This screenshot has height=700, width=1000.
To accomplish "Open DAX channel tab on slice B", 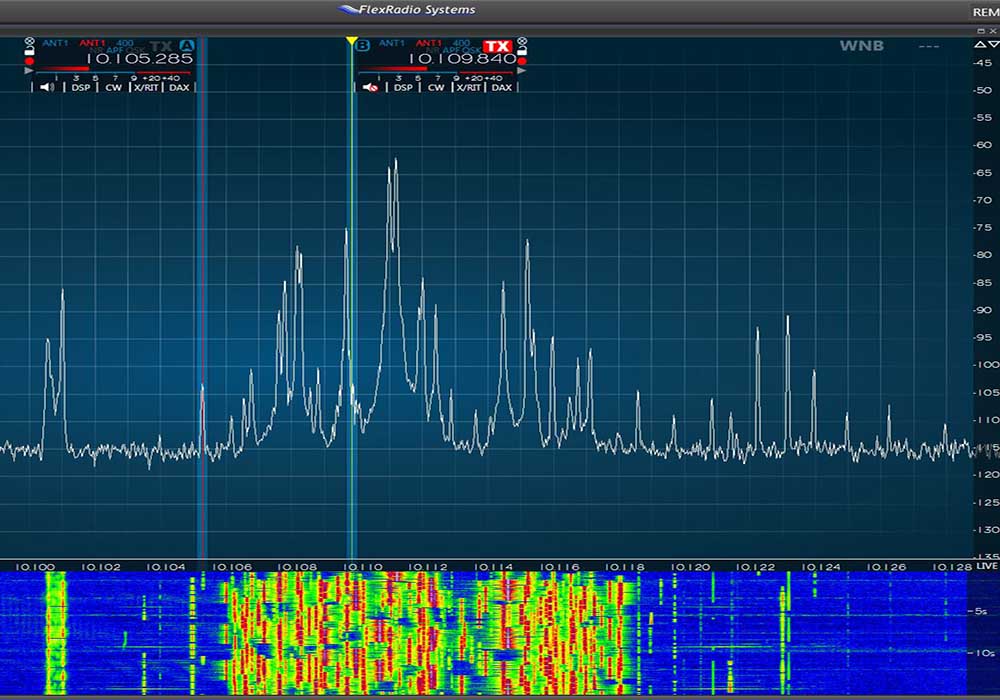I will (502, 87).
